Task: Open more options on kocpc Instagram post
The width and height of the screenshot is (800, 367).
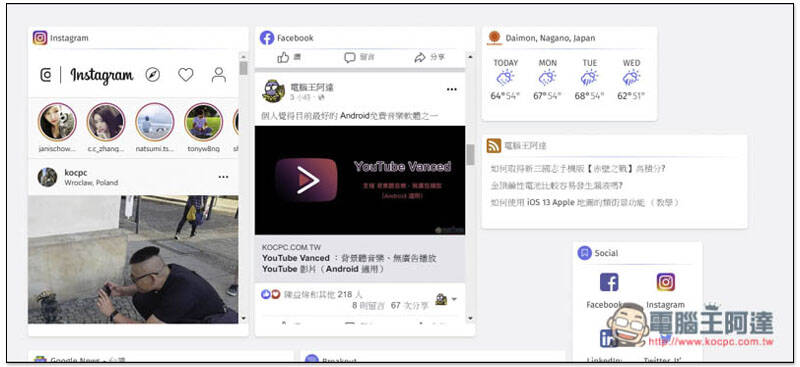Action: (x=223, y=177)
